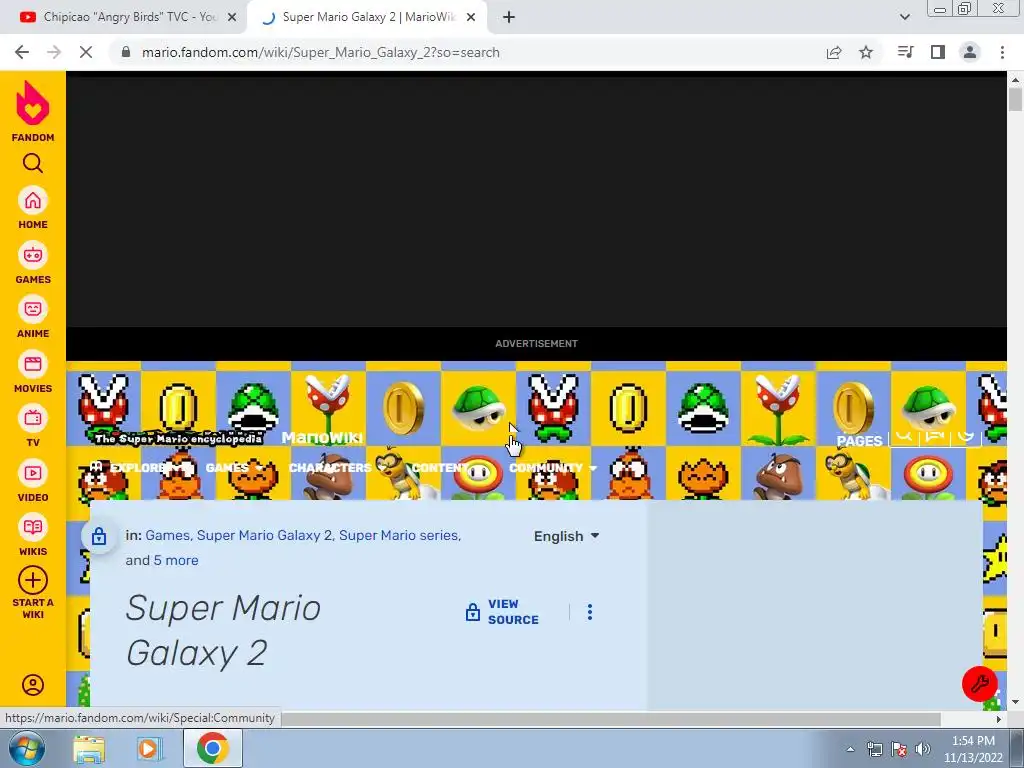Image resolution: width=1024 pixels, height=768 pixels.
Task: Open the tab search chevron
Action: click(904, 17)
